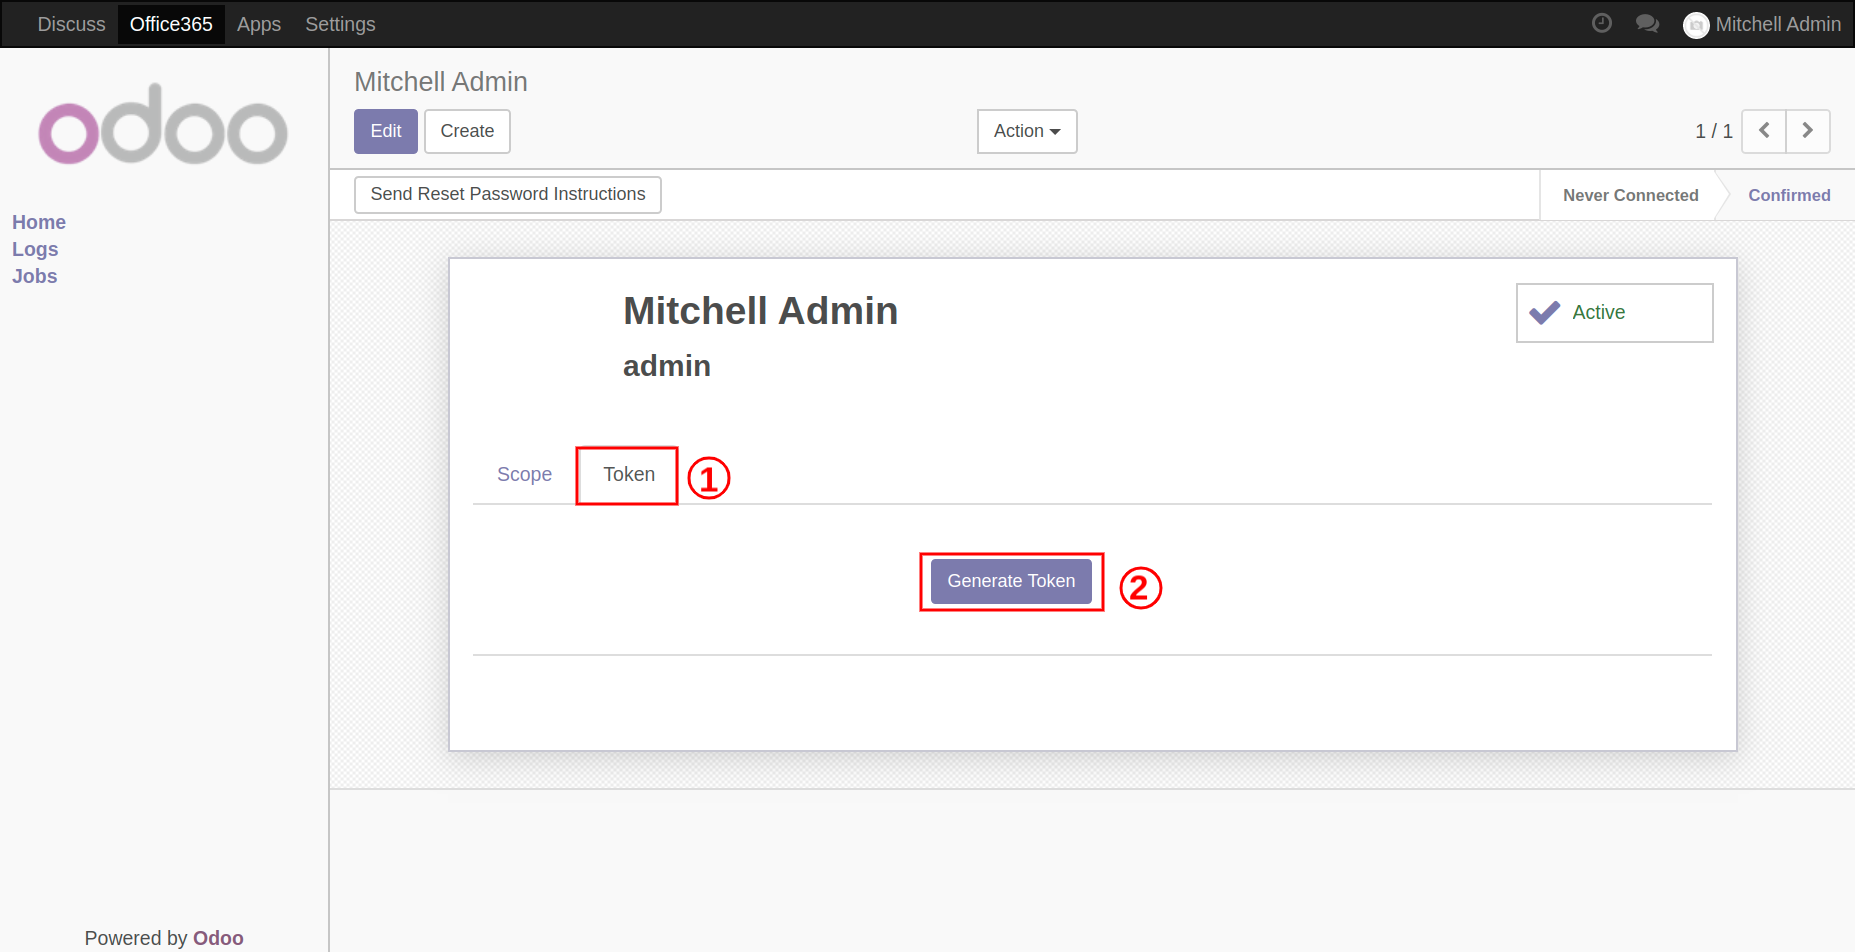
Task: Click the Mitchell Admin user avatar
Action: (x=1696, y=25)
